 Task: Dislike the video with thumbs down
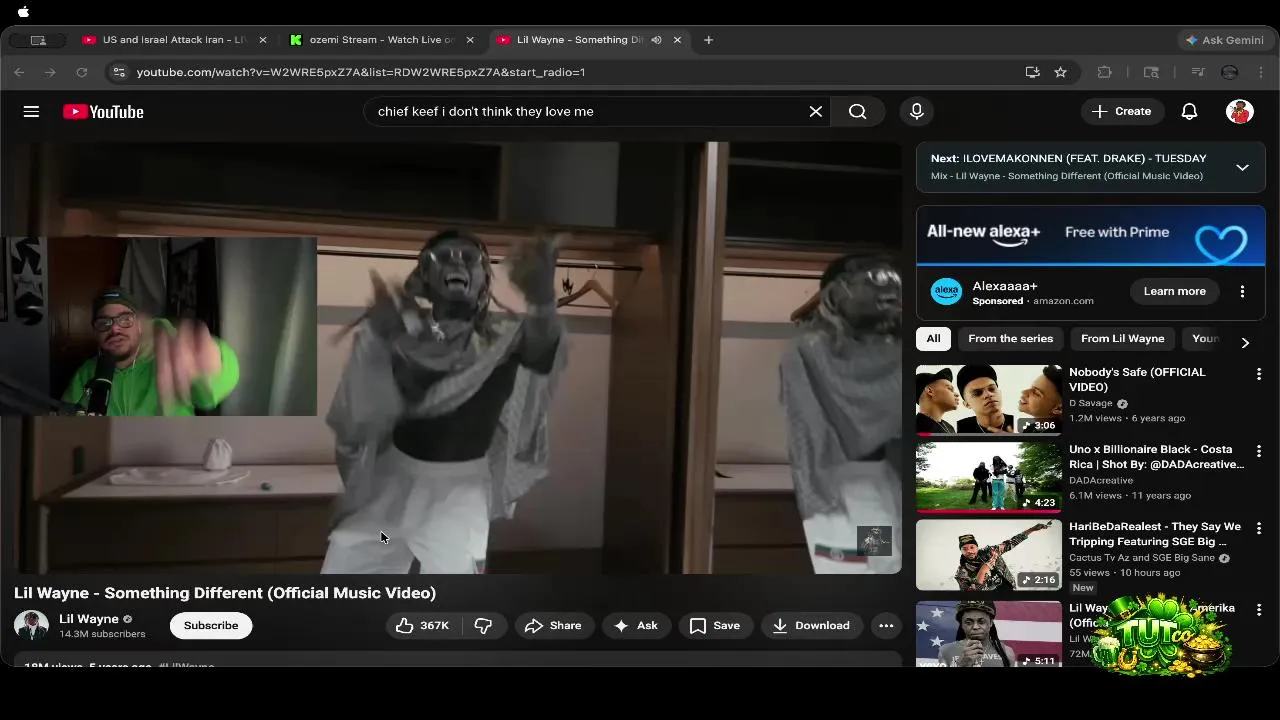(483, 625)
